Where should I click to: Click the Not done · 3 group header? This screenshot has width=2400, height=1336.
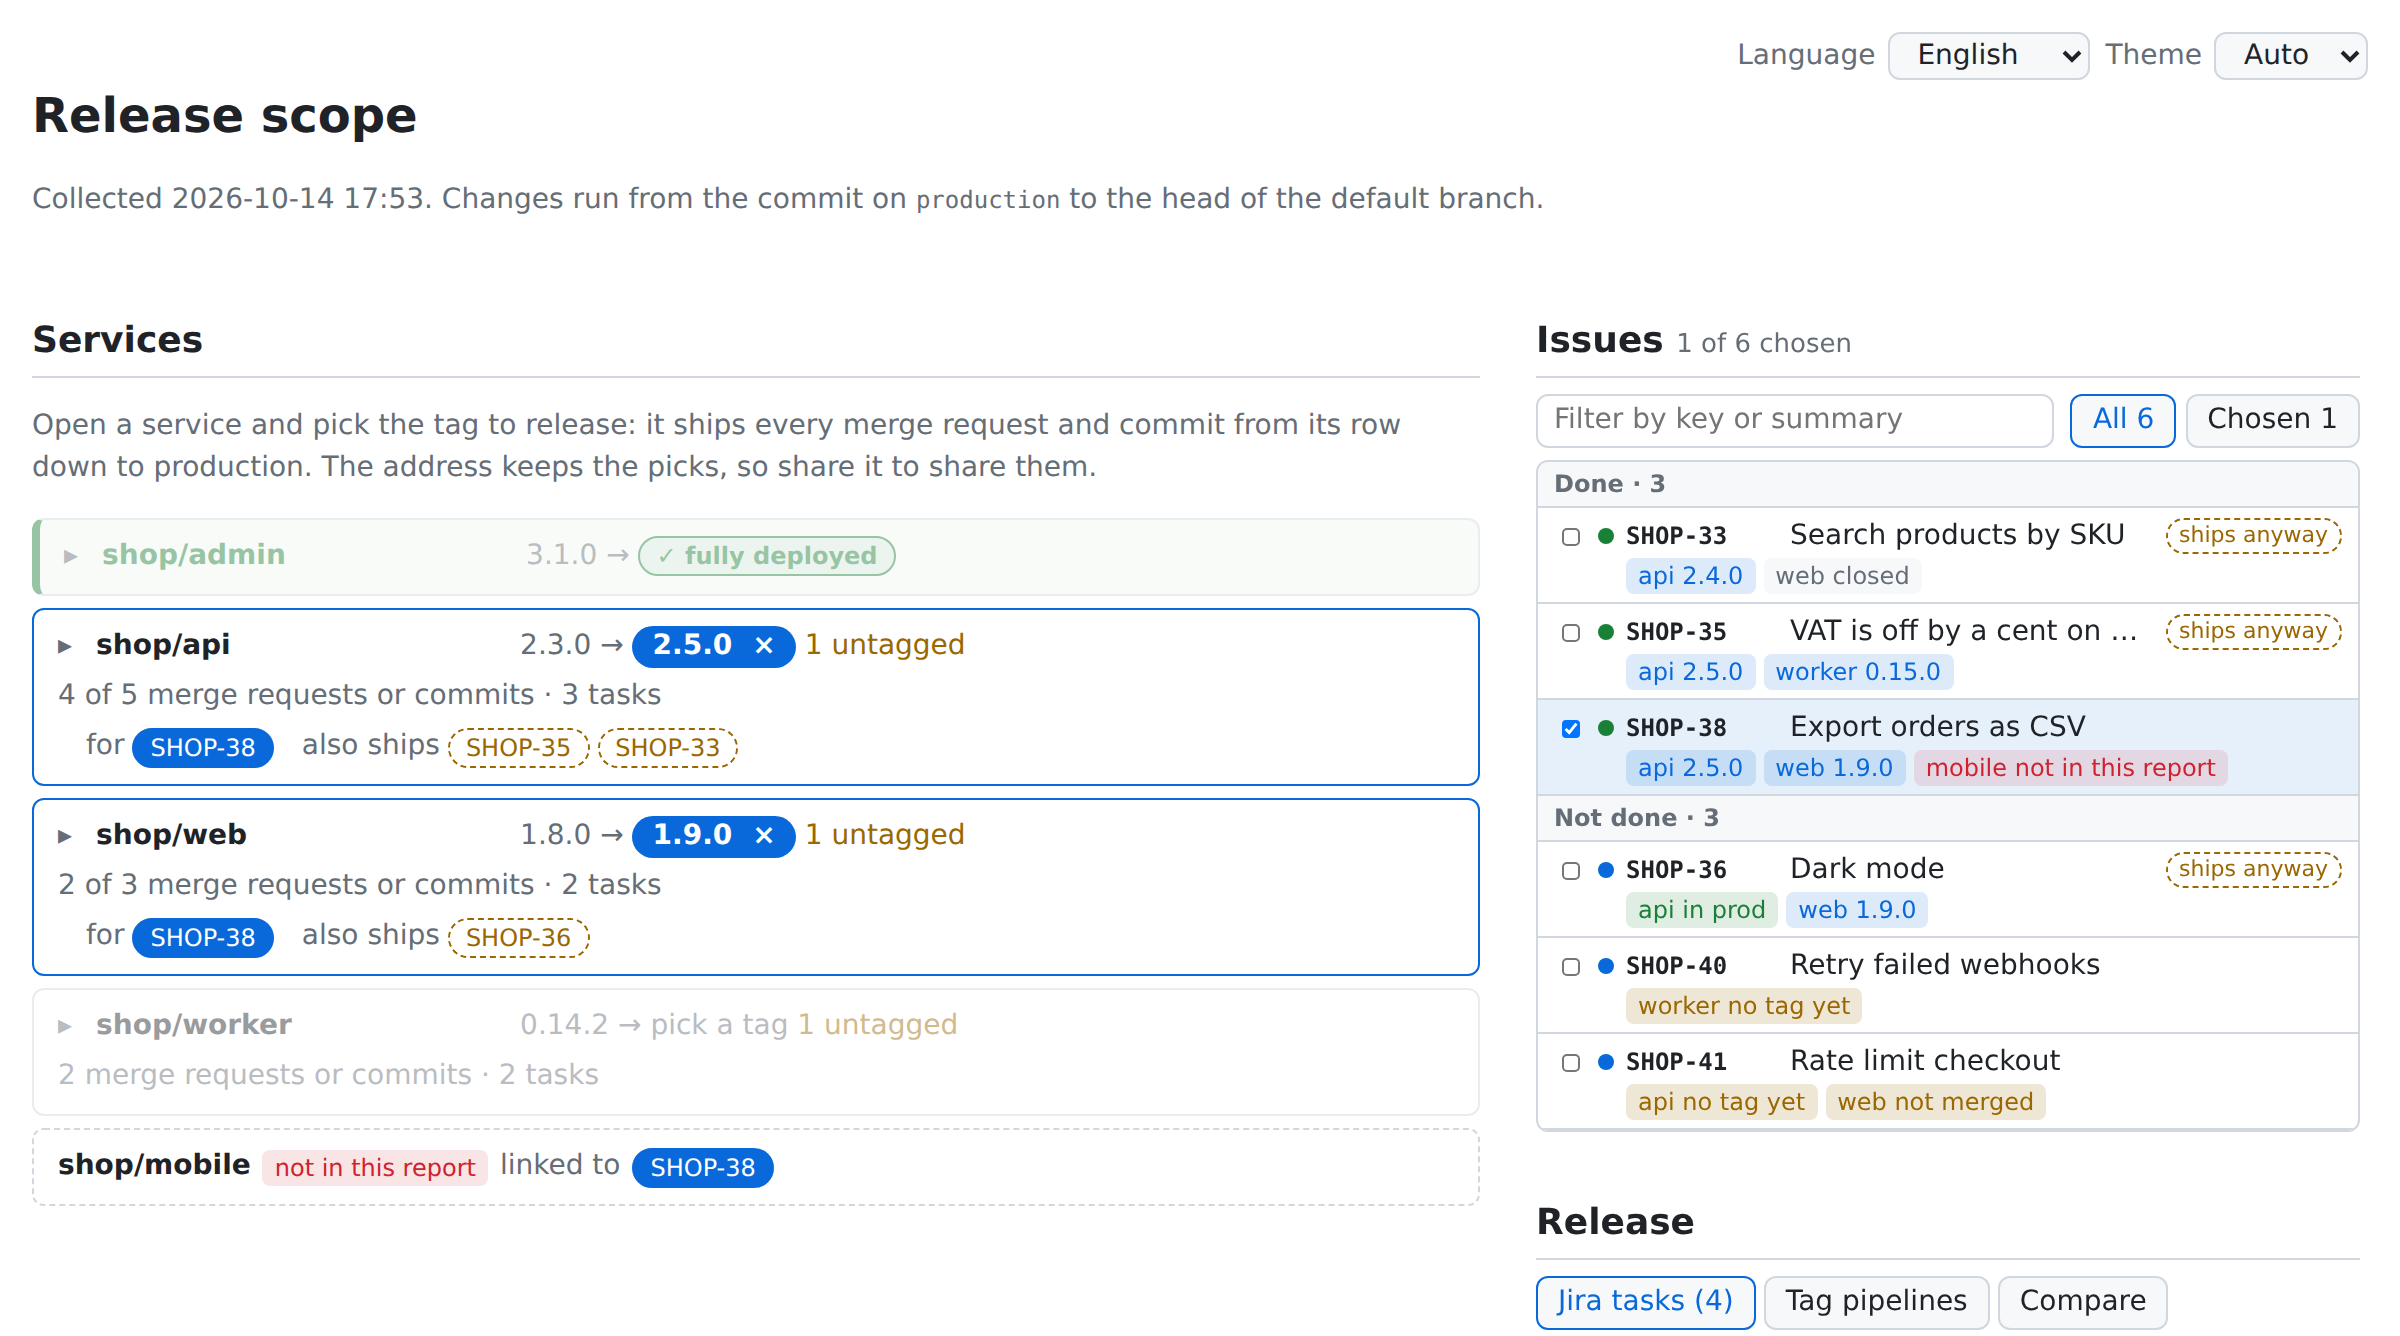(x=1948, y=818)
